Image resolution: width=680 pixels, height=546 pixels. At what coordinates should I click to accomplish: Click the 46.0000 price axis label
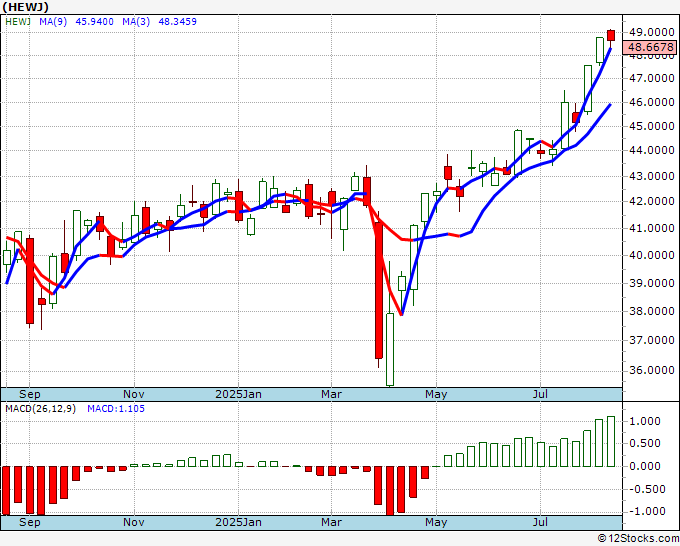click(x=652, y=103)
